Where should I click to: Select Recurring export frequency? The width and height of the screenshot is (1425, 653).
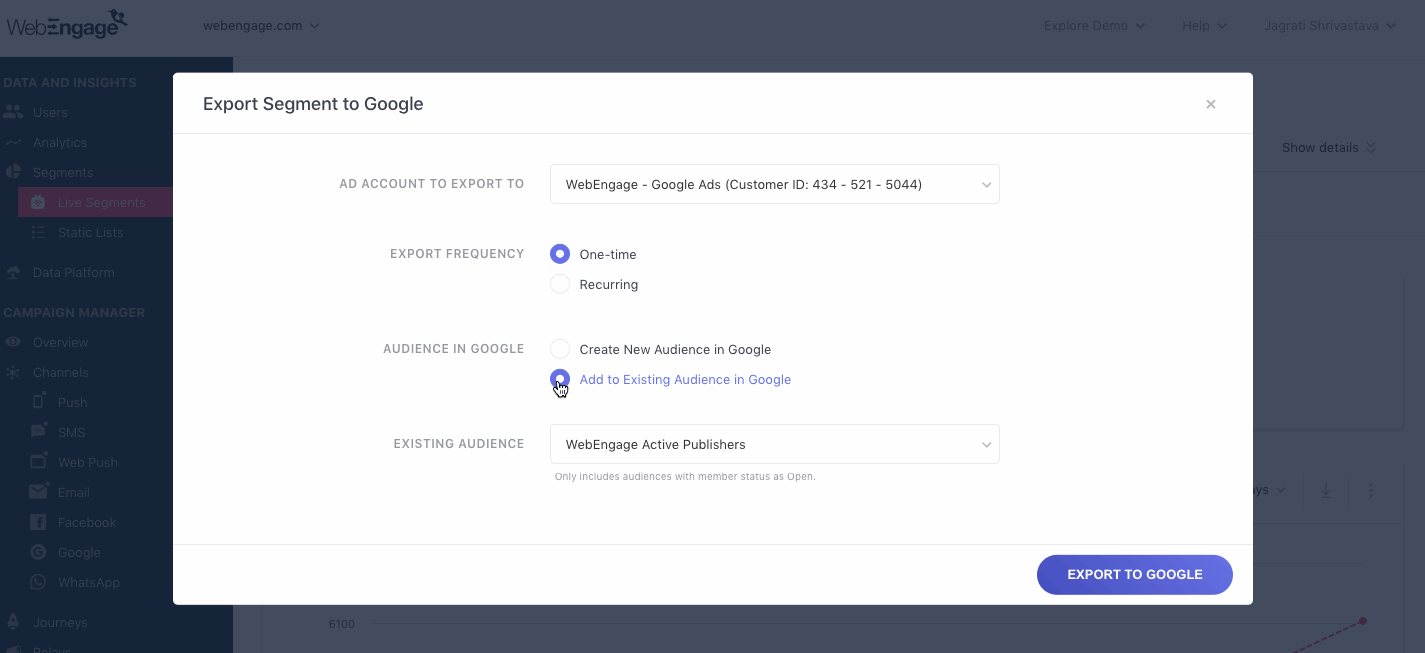click(x=560, y=284)
